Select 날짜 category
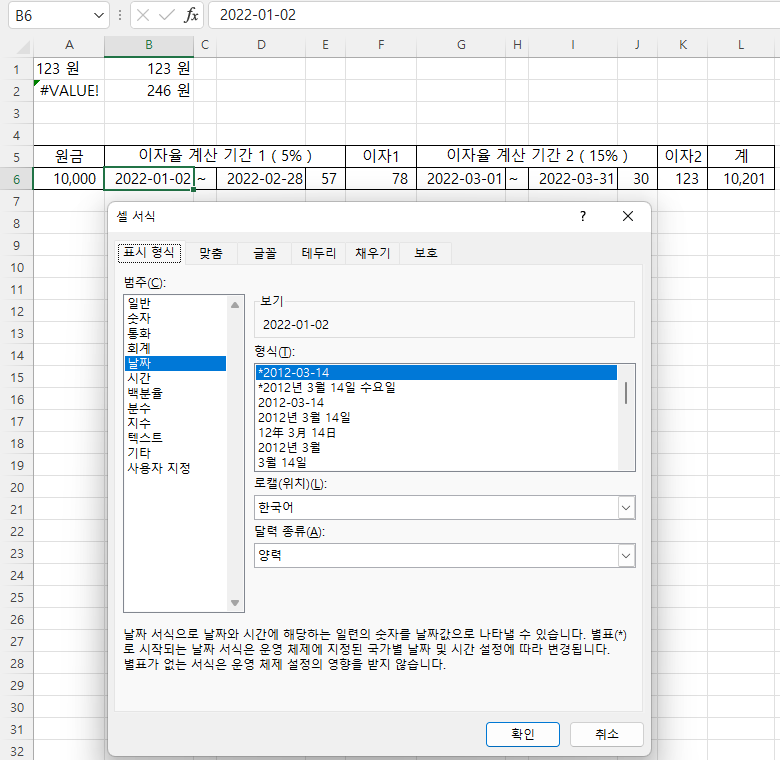Viewport: 780px width, 760px height. click(x=176, y=363)
